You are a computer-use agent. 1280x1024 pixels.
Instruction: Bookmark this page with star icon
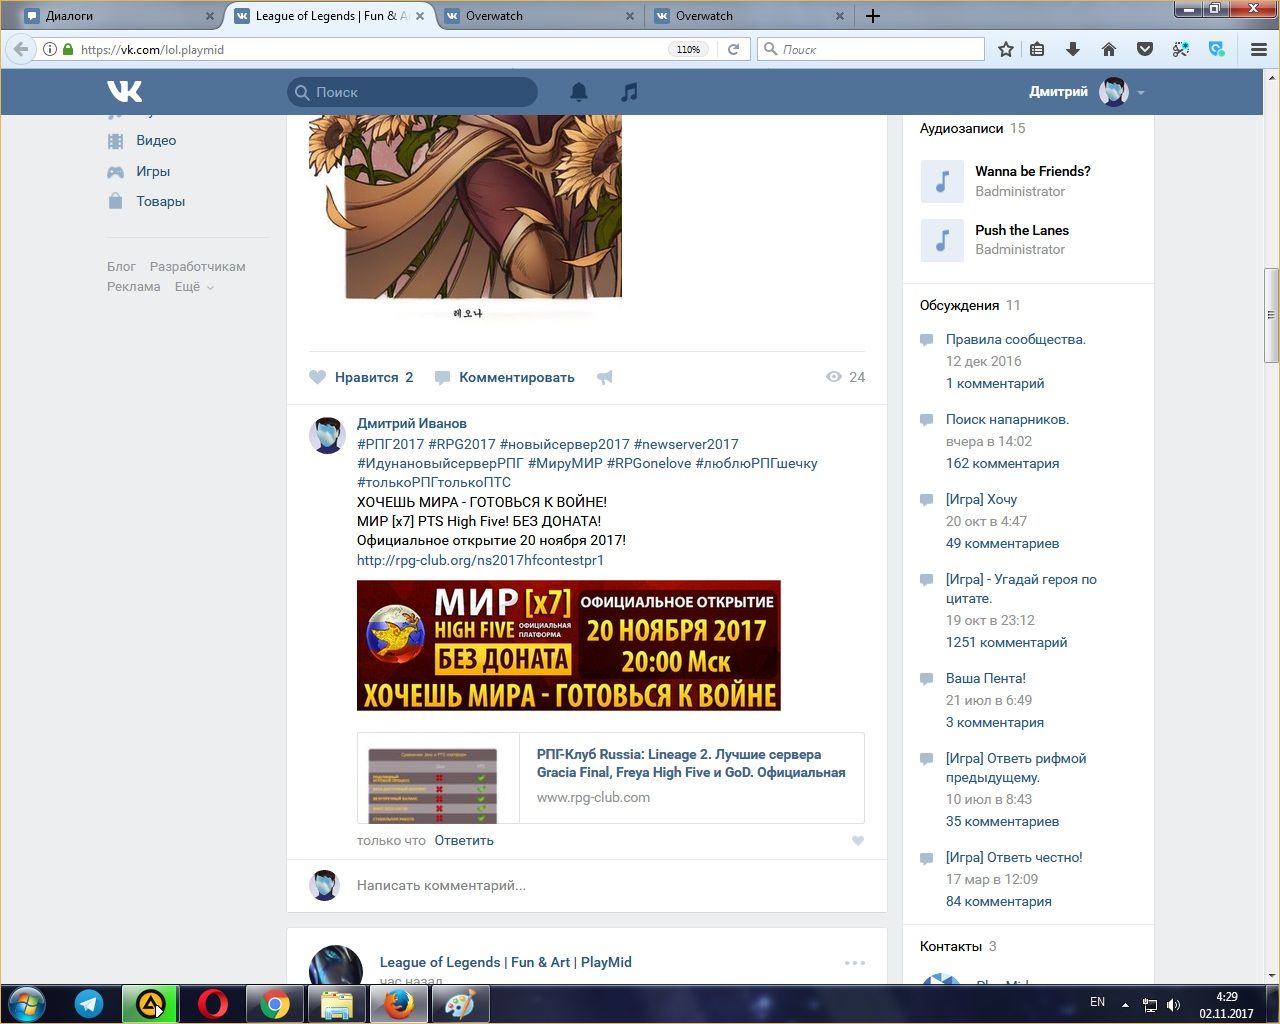pyautogui.click(x=1006, y=49)
